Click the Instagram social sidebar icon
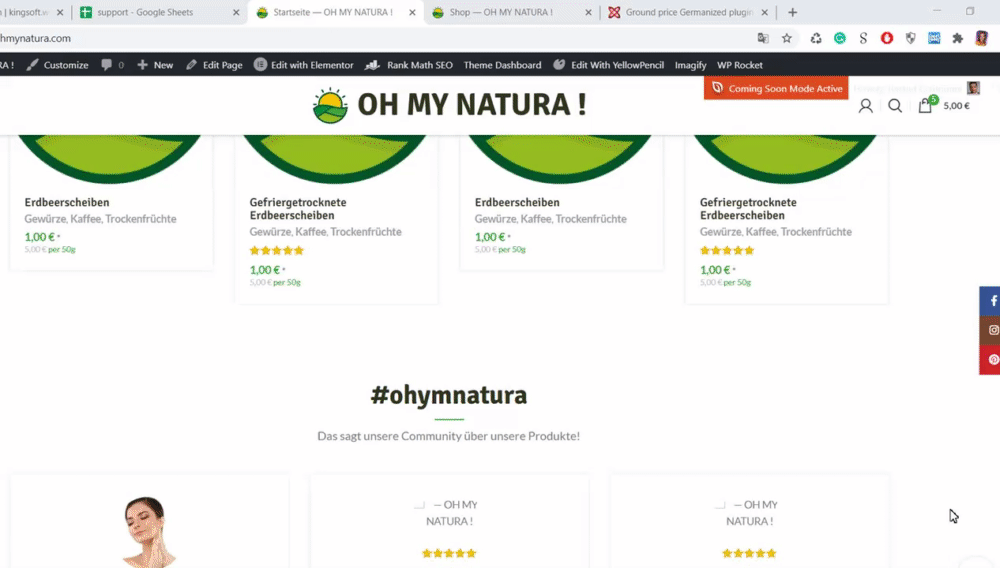The height and width of the screenshot is (568, 1000). [x=992, y=330]
